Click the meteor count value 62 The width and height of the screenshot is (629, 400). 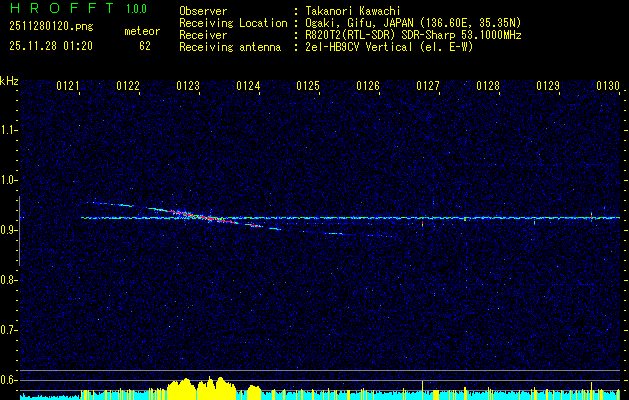coord(145,45)
